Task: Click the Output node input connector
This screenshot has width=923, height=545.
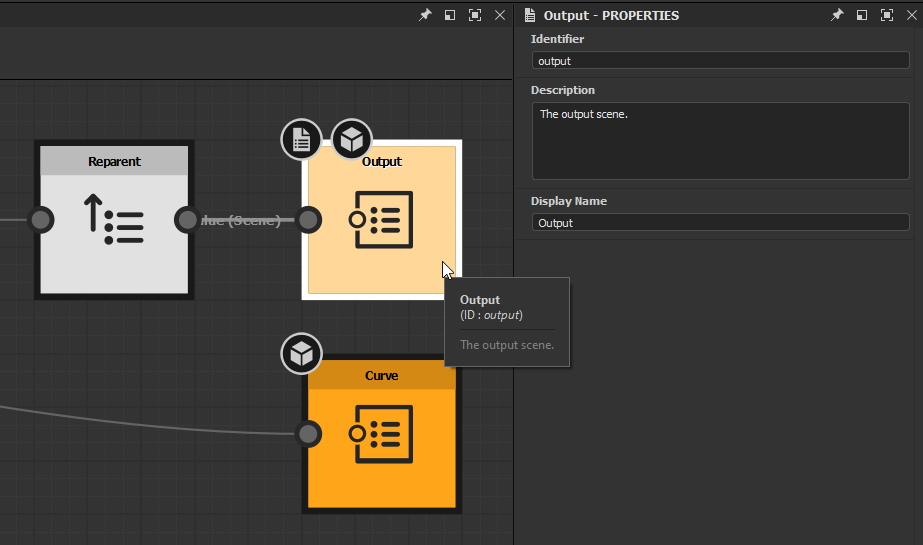Action: pyautogui.click(x=309, y=220)
